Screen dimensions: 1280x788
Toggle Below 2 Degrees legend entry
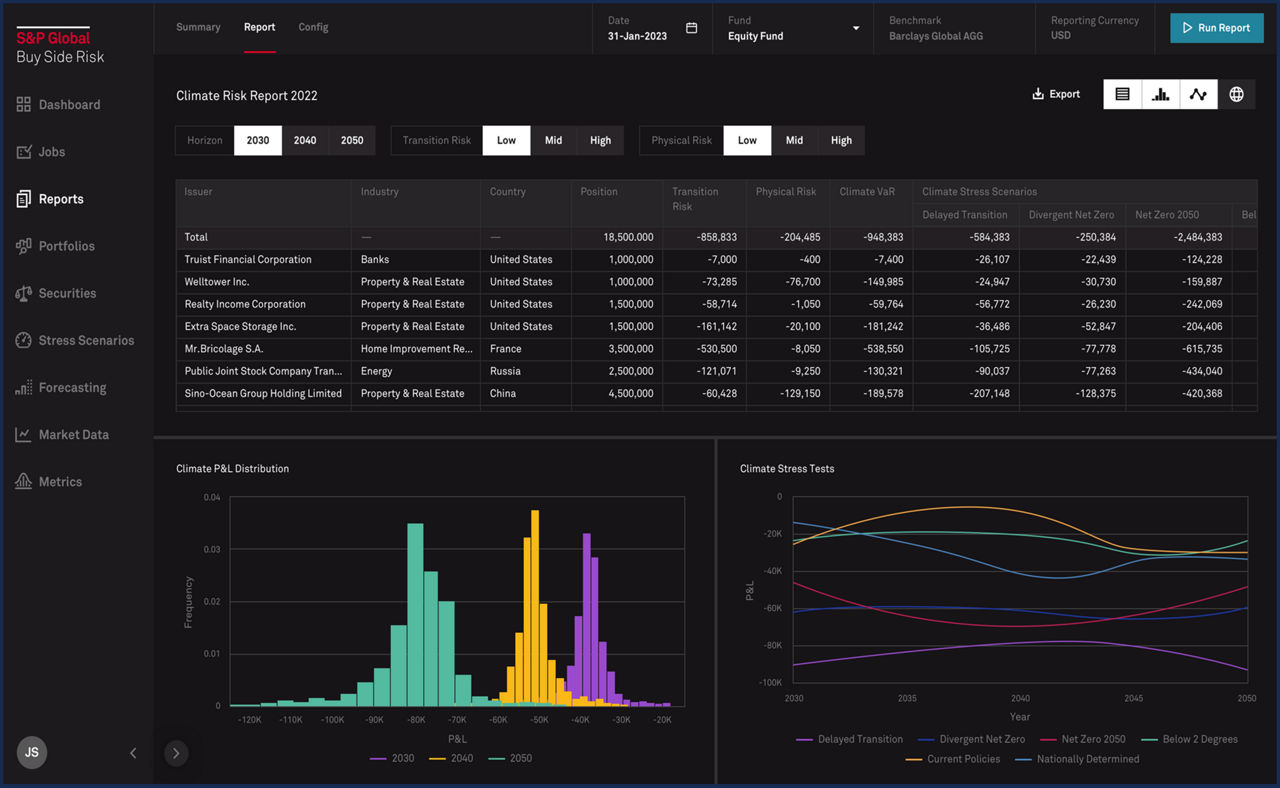click(x=1189, y=739)
